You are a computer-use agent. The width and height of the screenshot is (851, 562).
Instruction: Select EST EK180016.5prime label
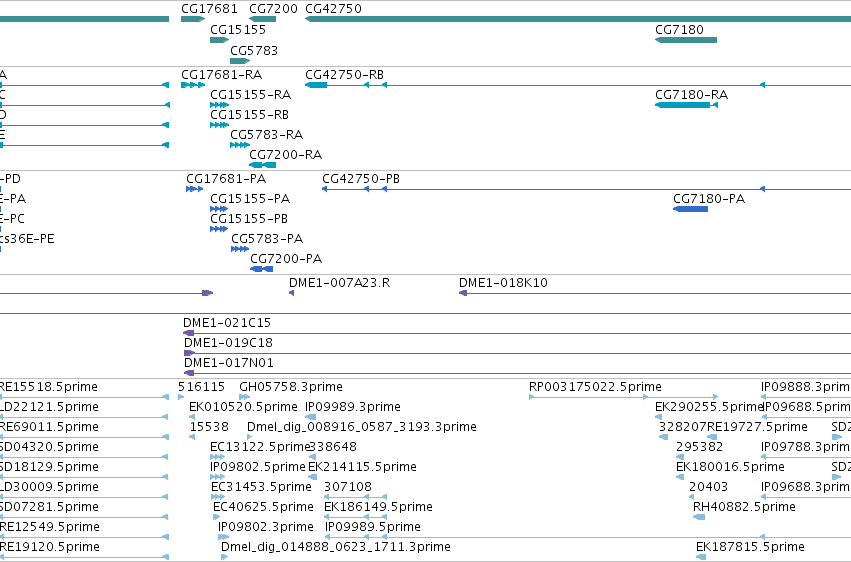730,468
